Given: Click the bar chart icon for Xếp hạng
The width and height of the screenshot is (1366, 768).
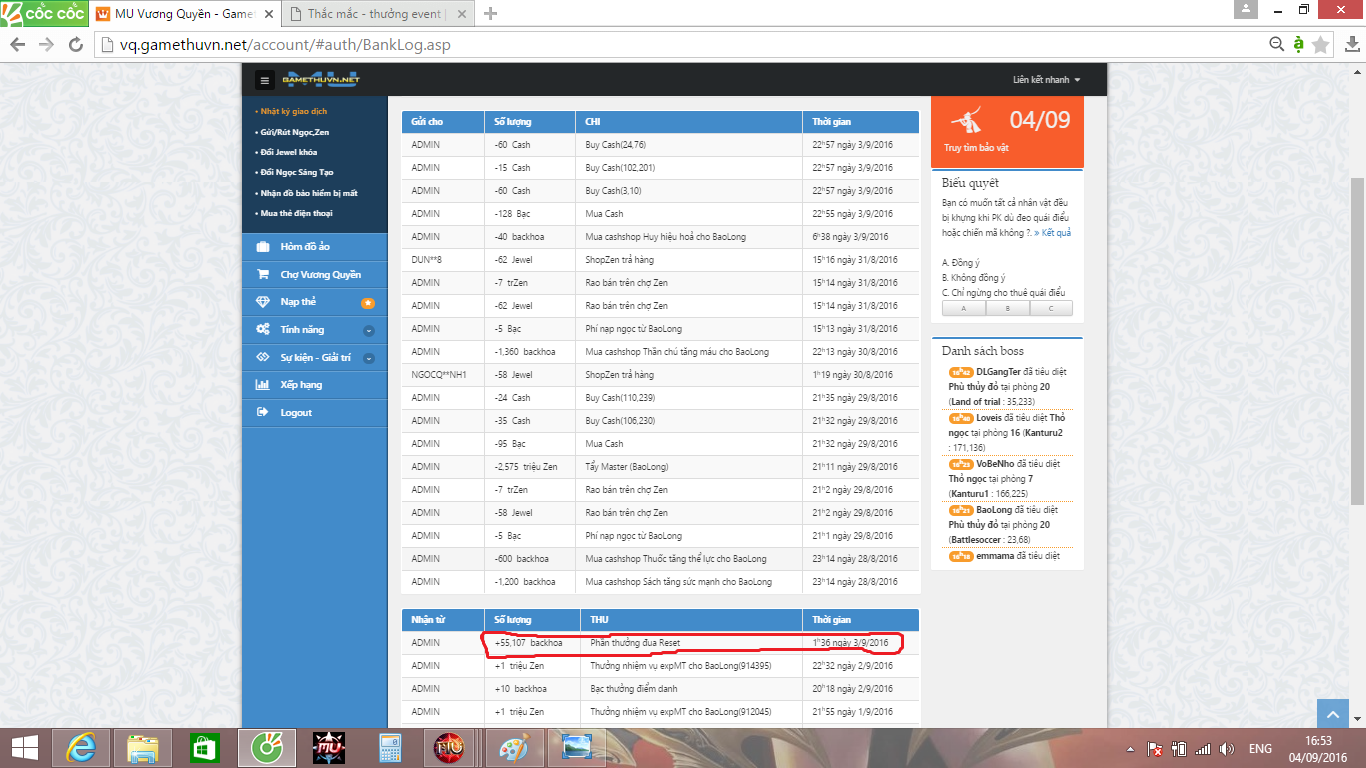Looking at the screenshot, I should pos(263,385).
